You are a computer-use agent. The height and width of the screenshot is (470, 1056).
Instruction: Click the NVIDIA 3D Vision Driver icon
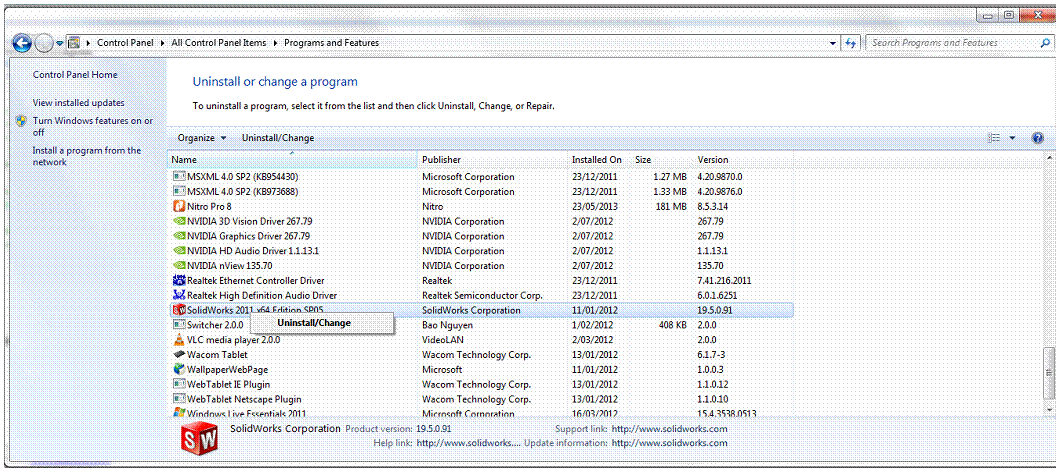pos(179,222)
